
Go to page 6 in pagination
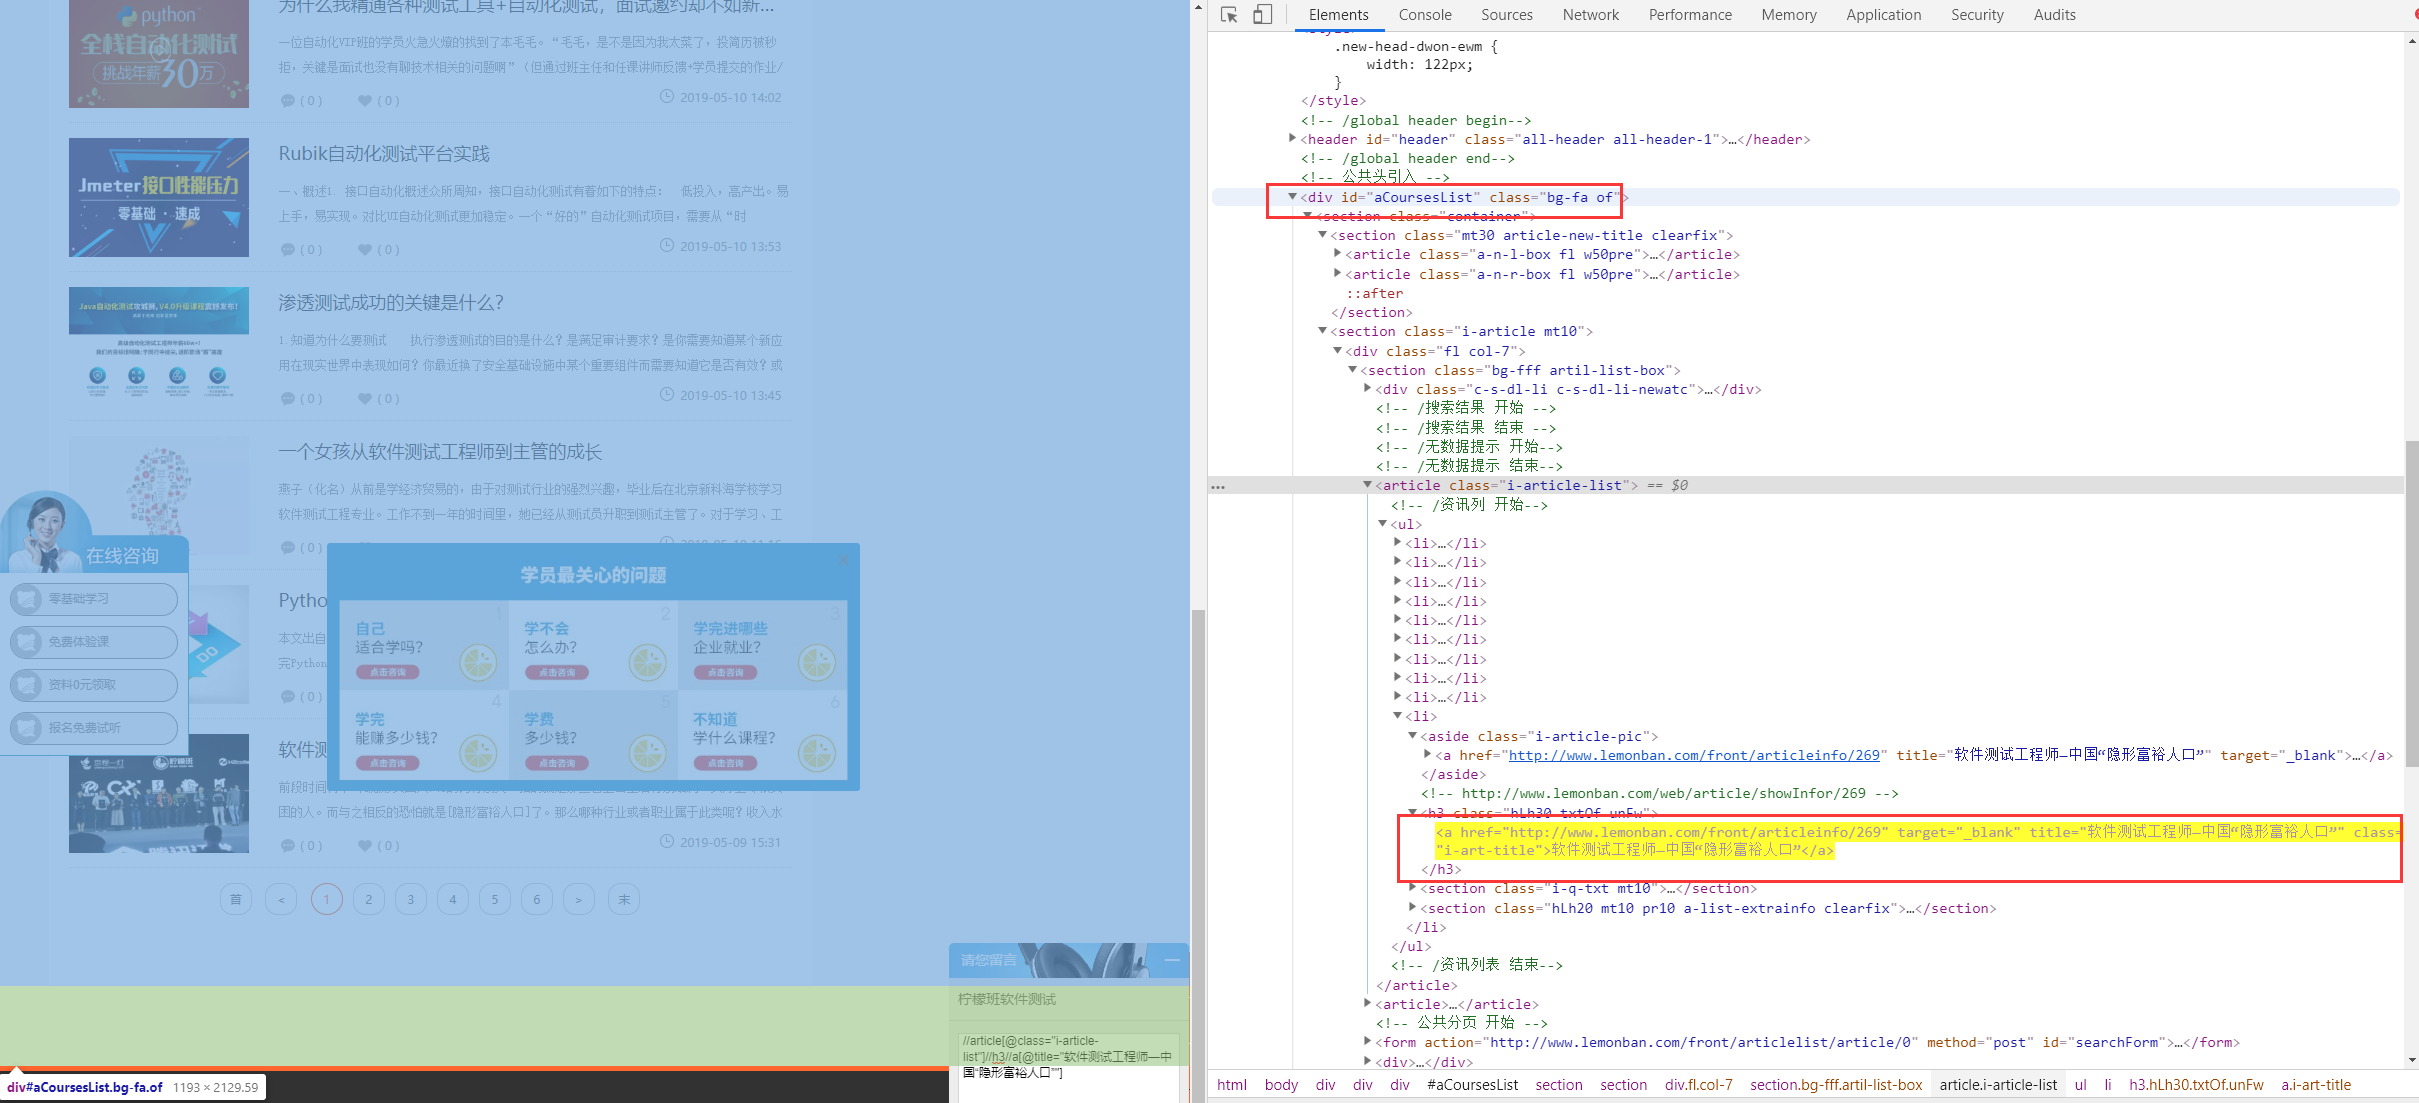coord(537,899)
